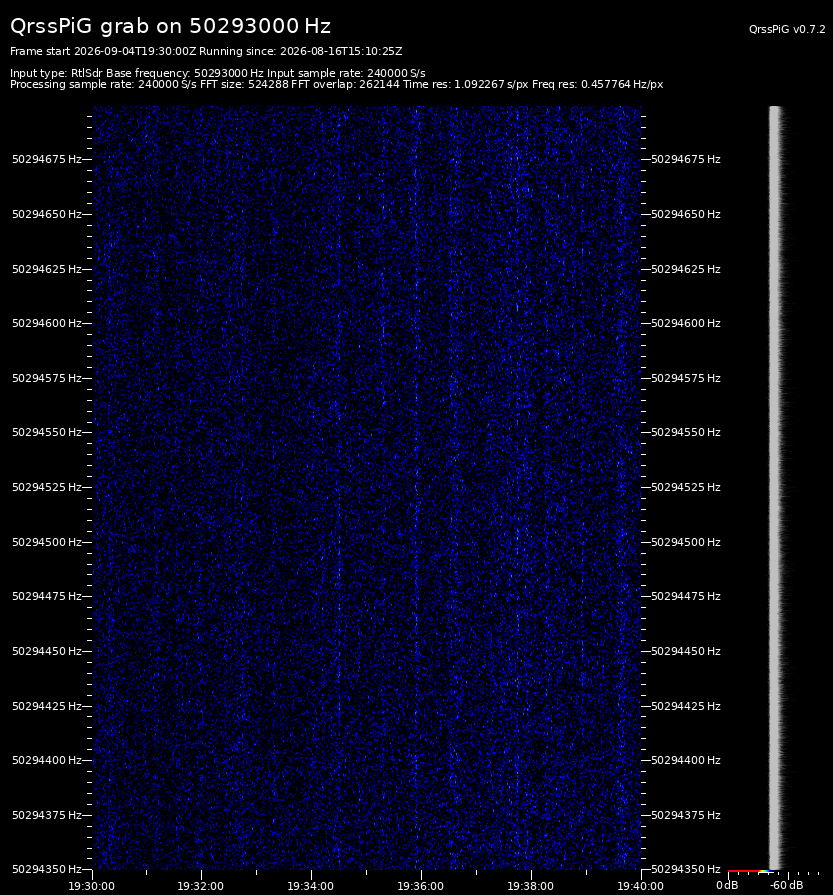Image resolution: width=833 pixels, height=895 pixels.
Task: Click the red-to-blue color scale bar
Action: pos(750,871)
